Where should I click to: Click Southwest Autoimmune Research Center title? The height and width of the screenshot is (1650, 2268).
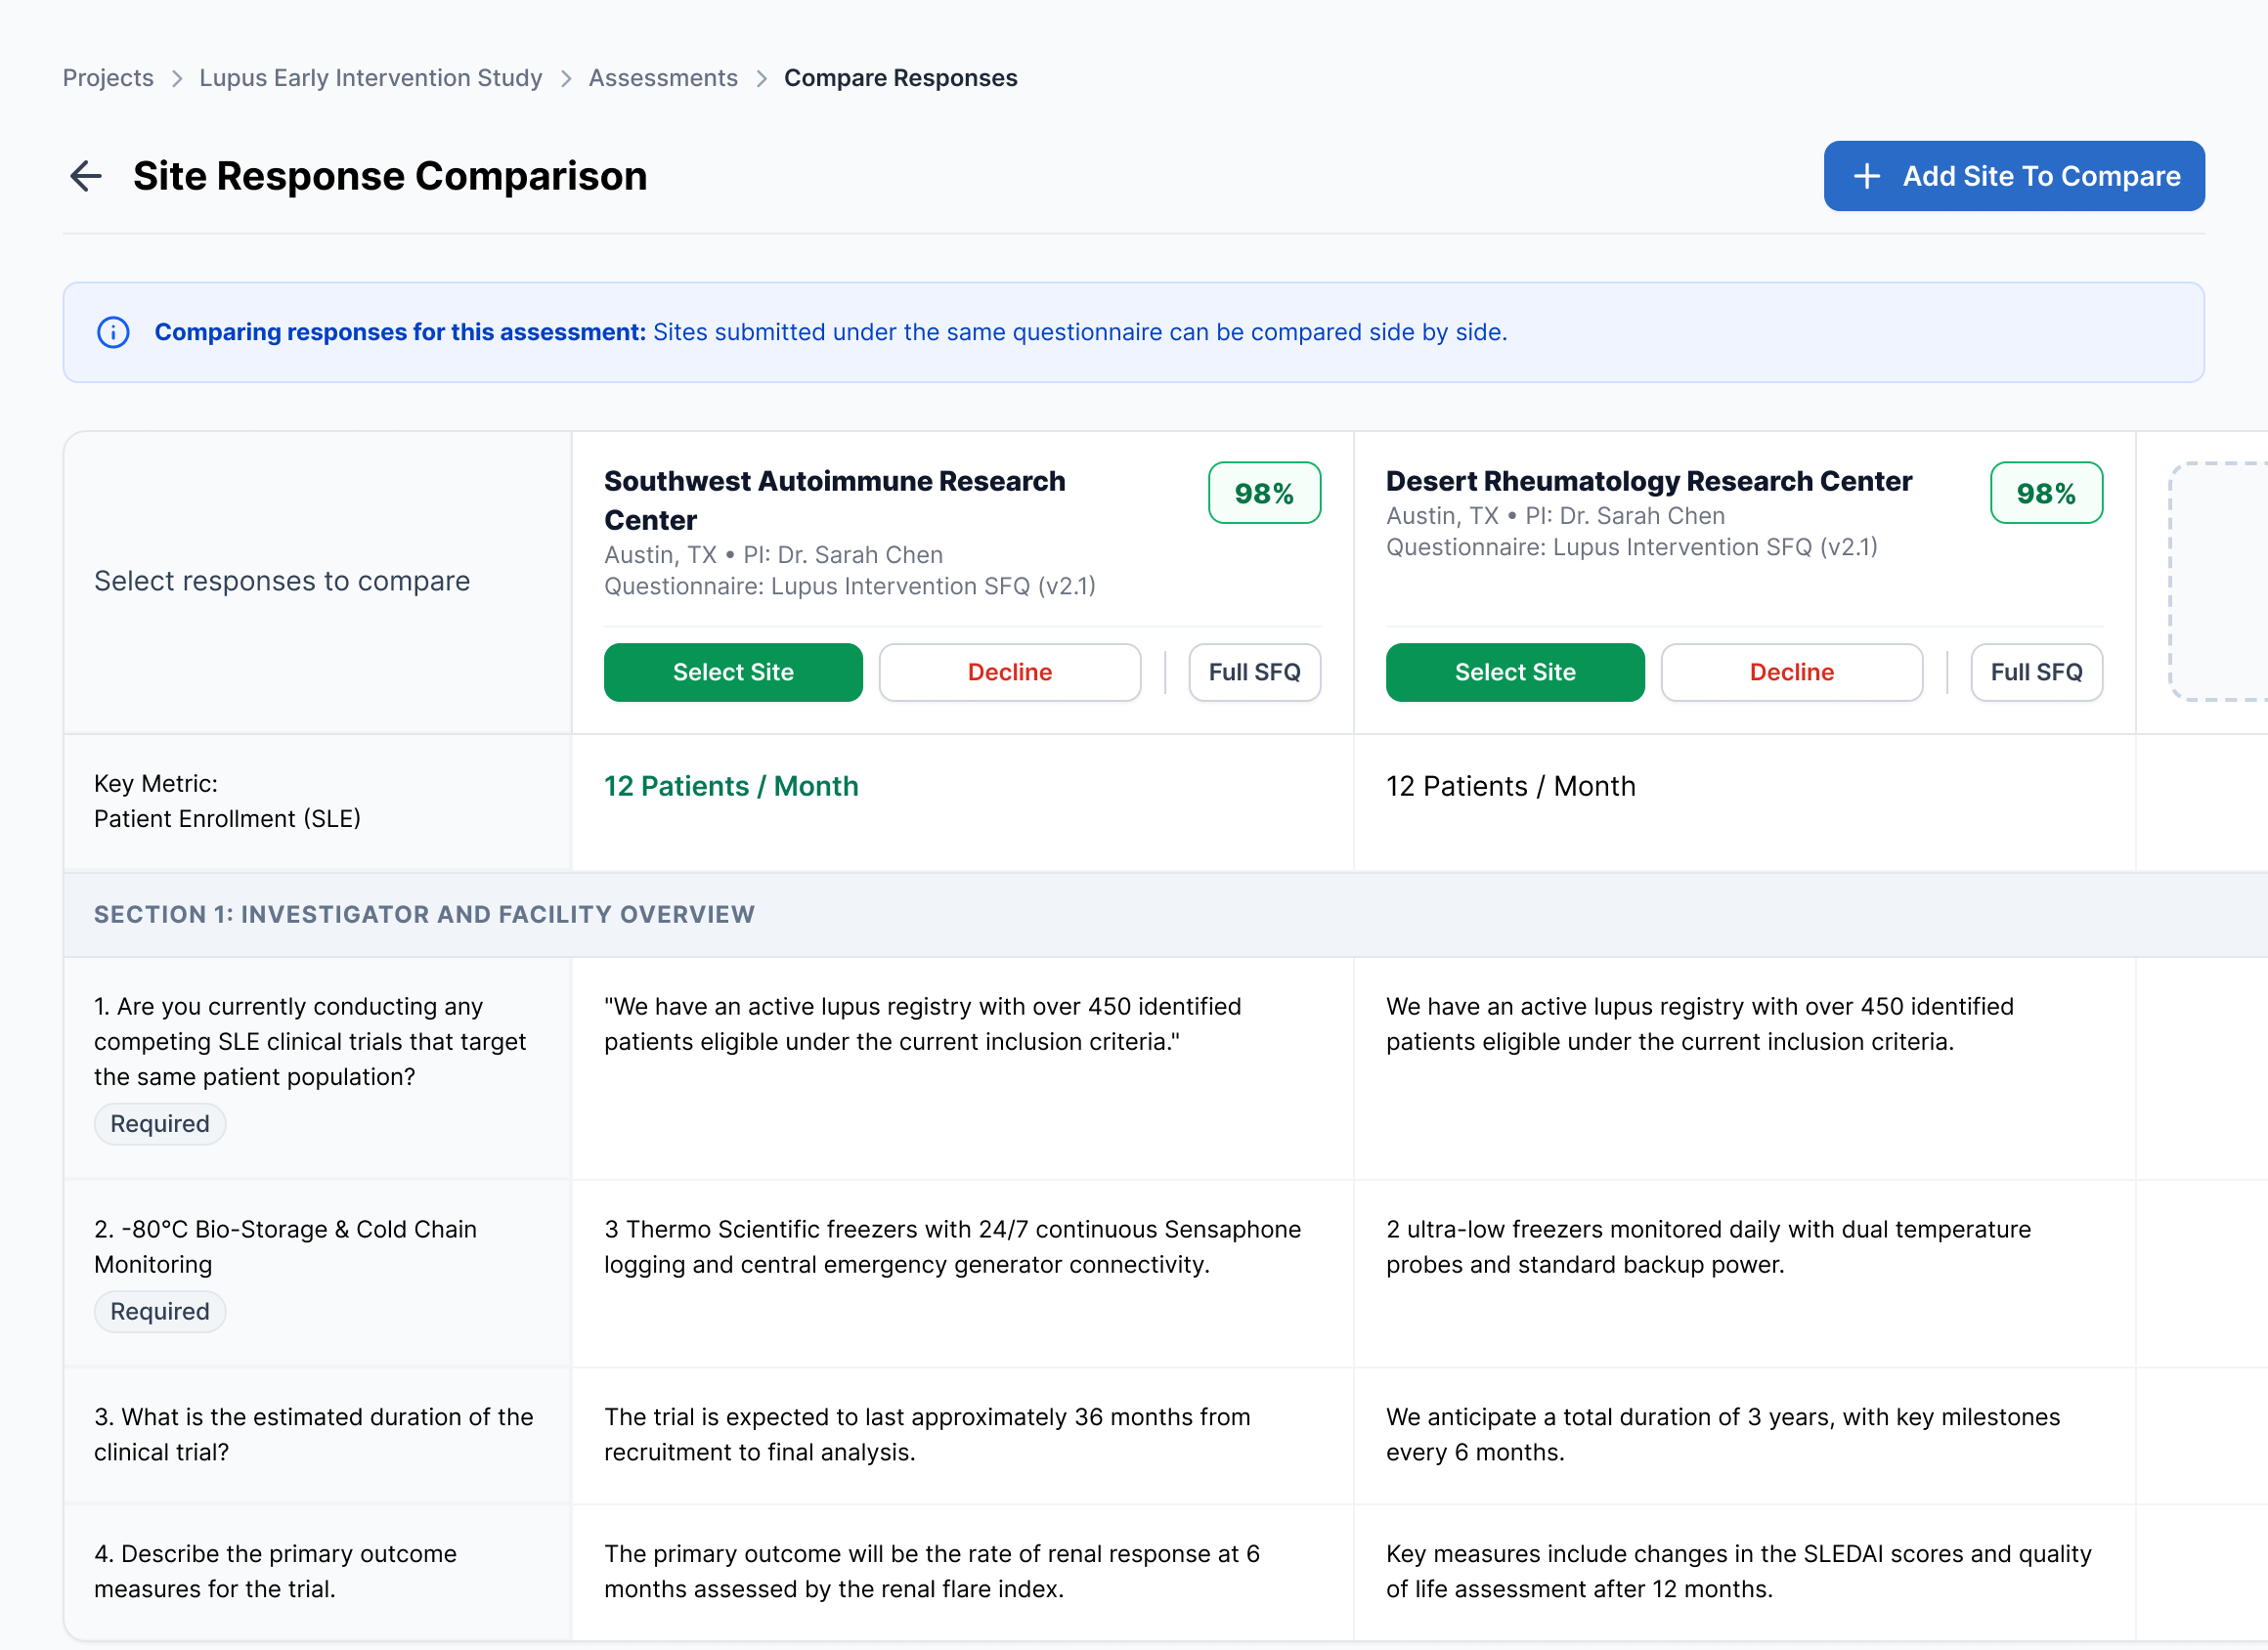[834, 501]
